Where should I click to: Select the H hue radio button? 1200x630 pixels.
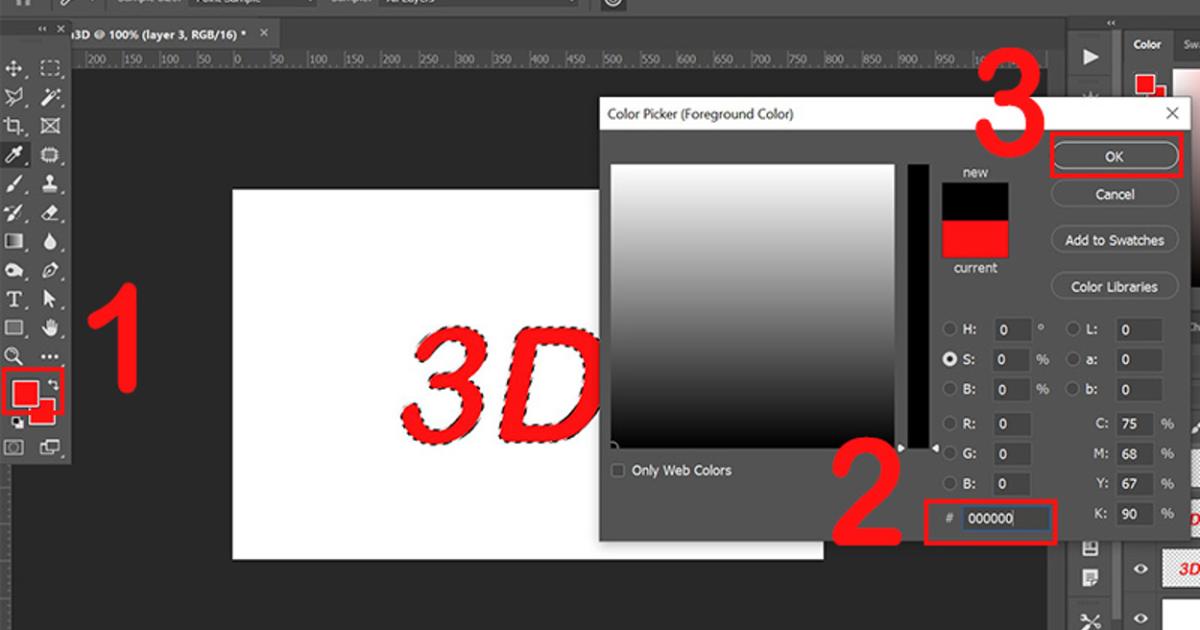click(x=949, y=329)
